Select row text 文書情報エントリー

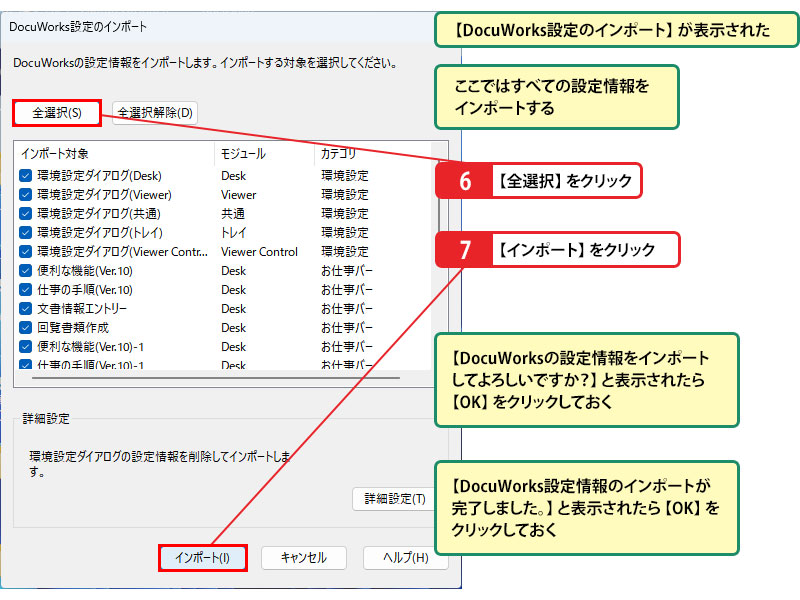pyautogui.click(x=82, y=309)
